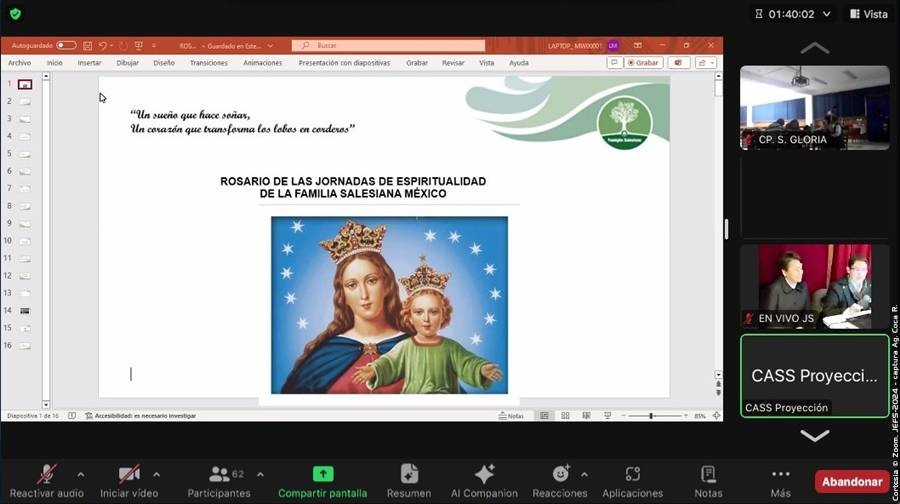Click the Virgin Mary image on slide

click(389, 305)
